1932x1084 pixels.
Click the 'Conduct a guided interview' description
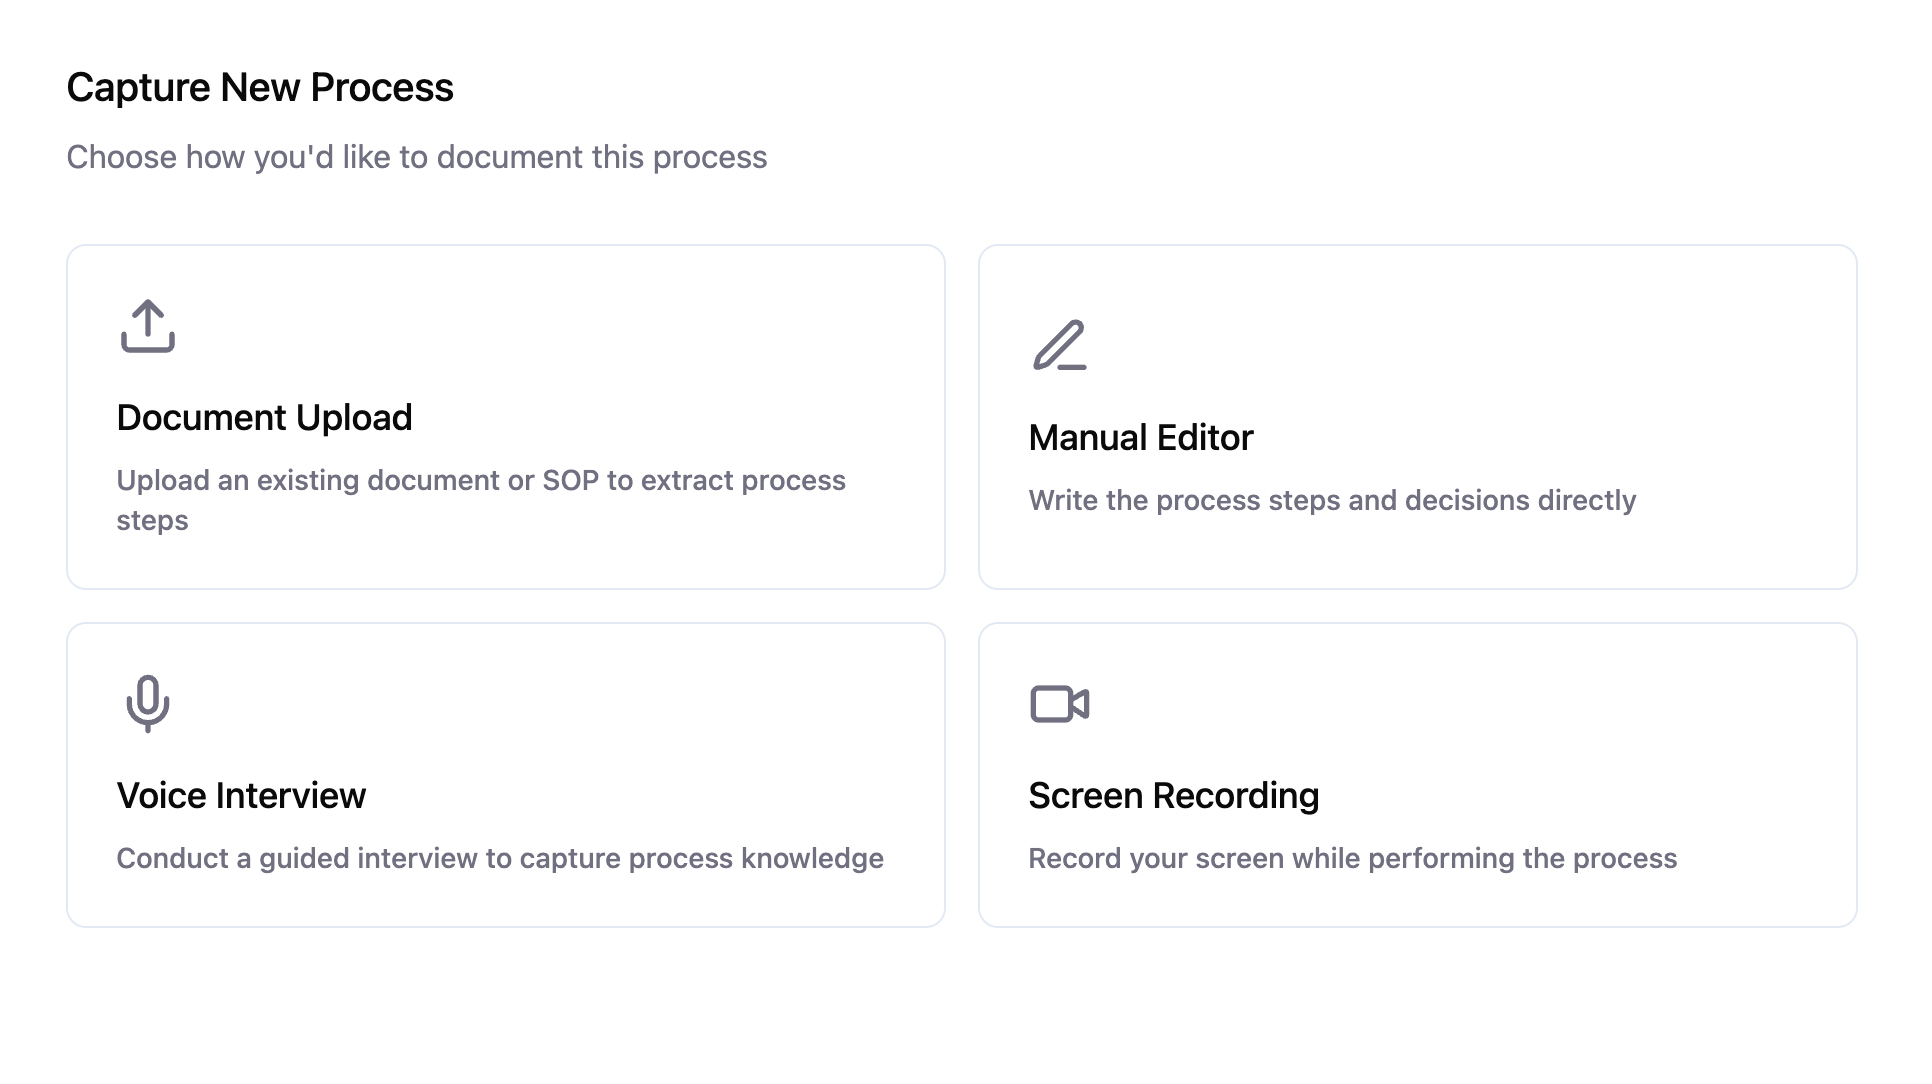tap(499, 859)
